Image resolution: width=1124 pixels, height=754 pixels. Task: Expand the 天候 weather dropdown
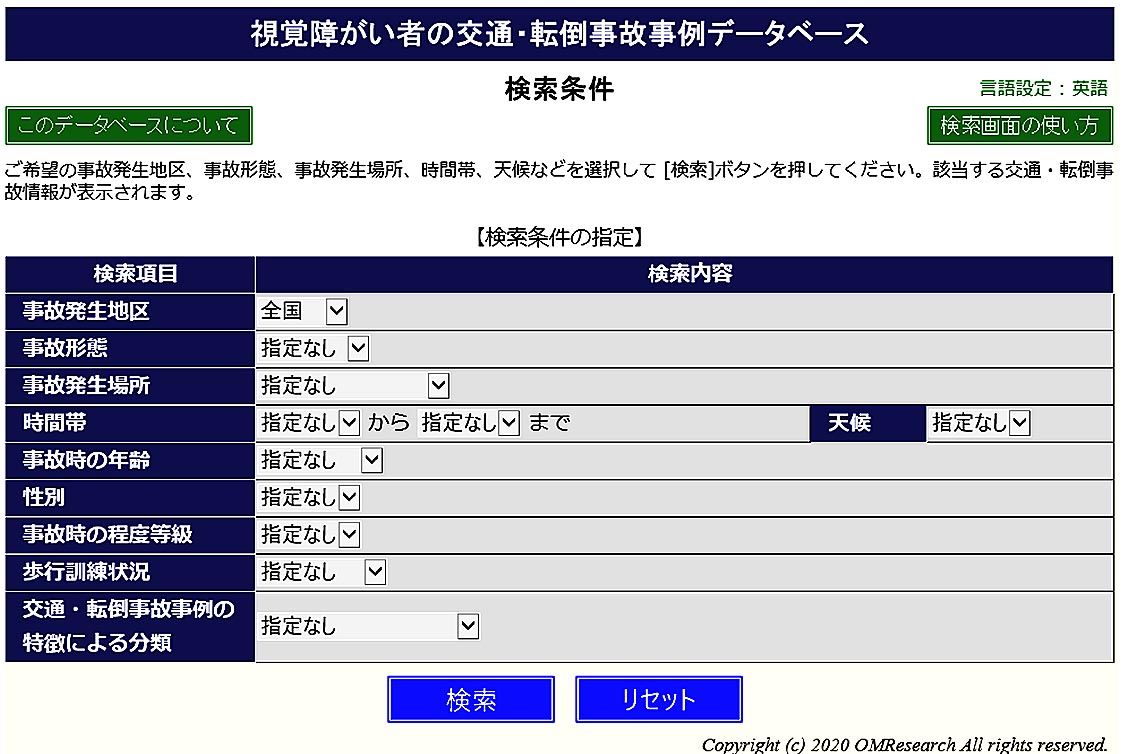980,423
